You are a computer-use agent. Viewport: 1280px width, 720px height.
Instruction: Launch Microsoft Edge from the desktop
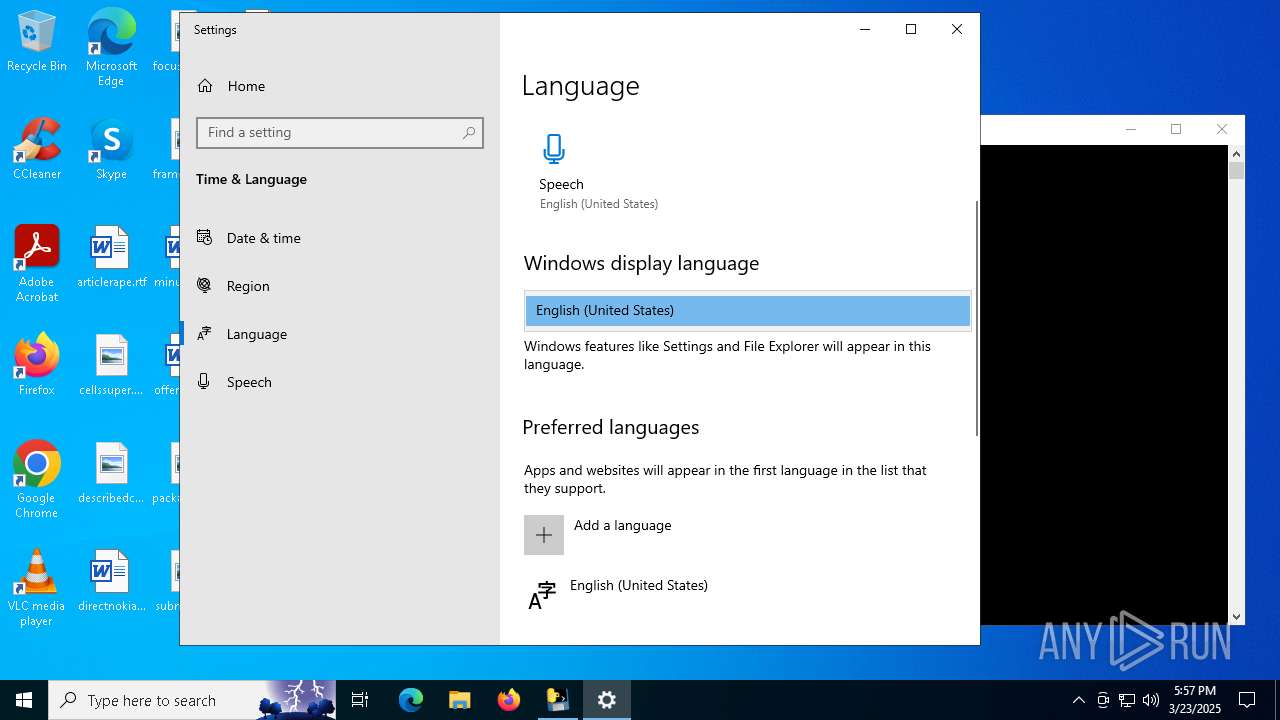tap(111, 47)
